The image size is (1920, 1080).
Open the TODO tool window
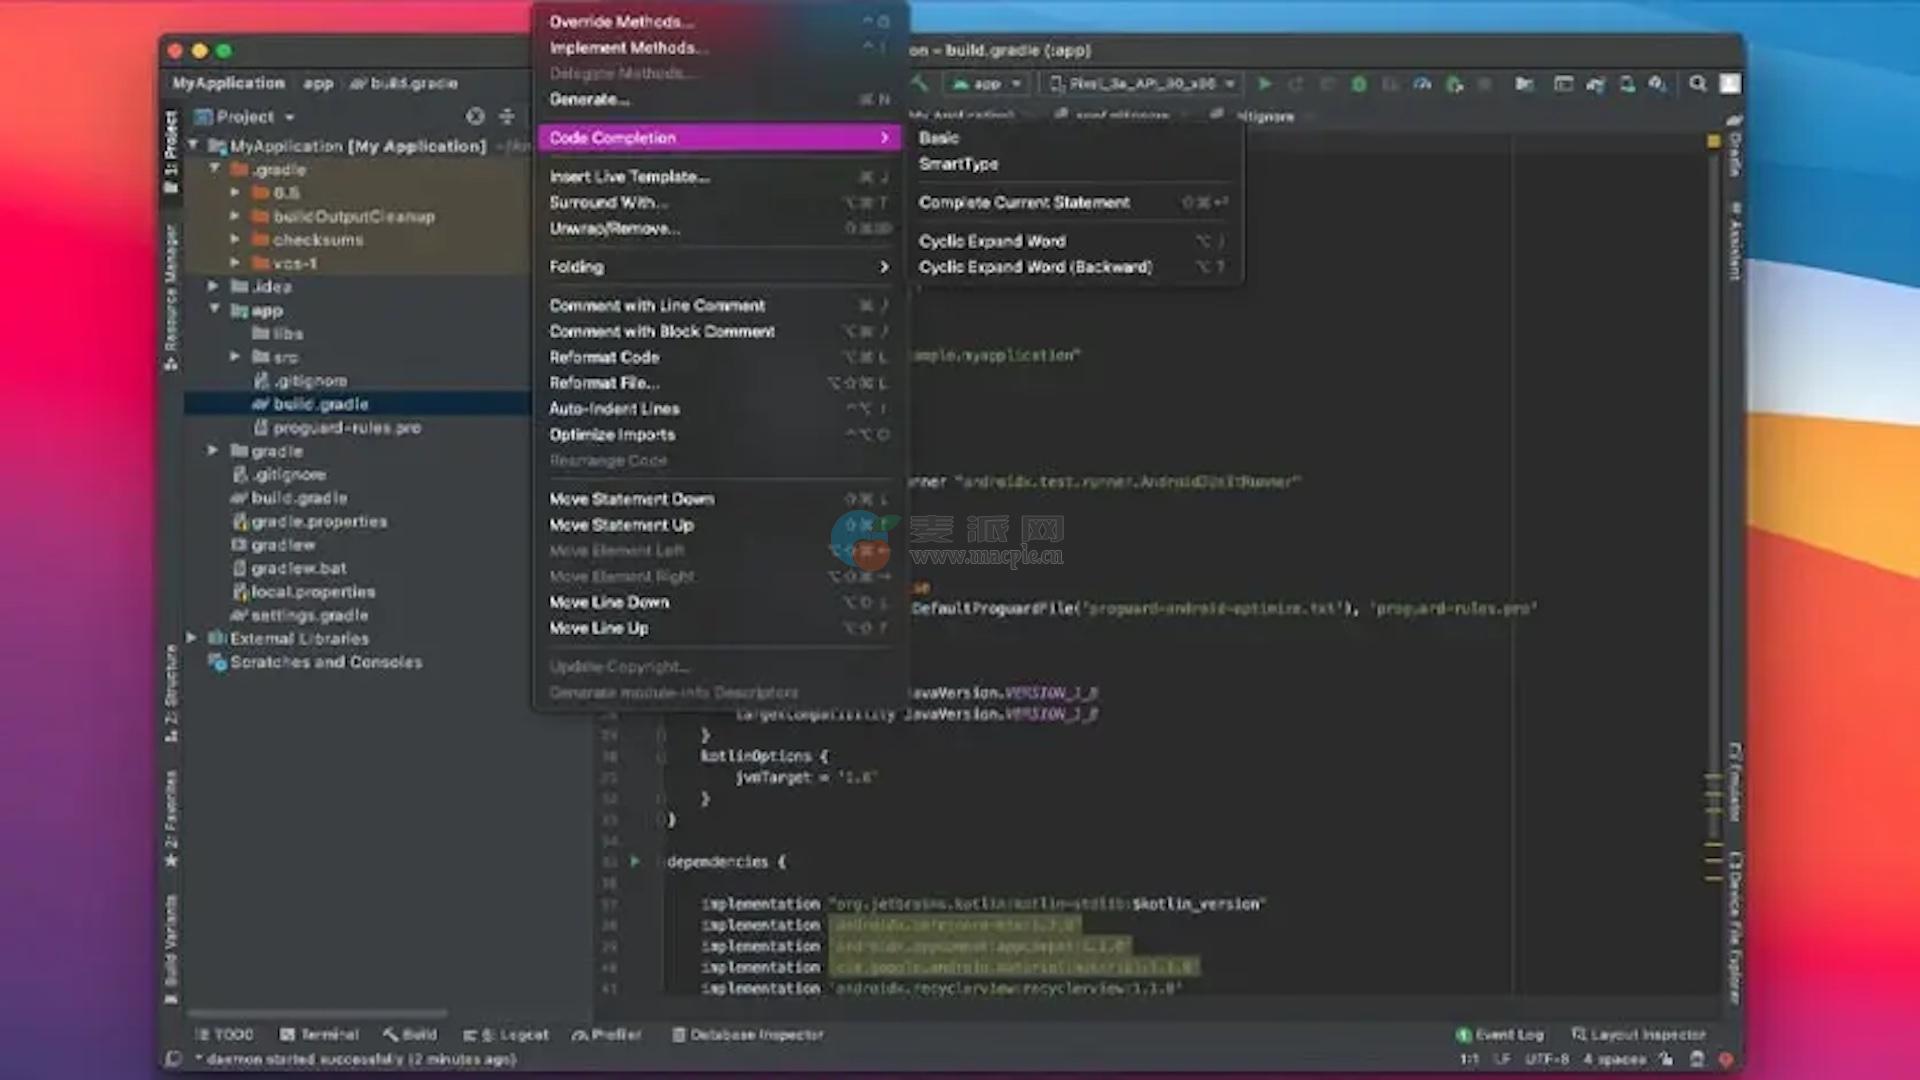[225, 1035]
